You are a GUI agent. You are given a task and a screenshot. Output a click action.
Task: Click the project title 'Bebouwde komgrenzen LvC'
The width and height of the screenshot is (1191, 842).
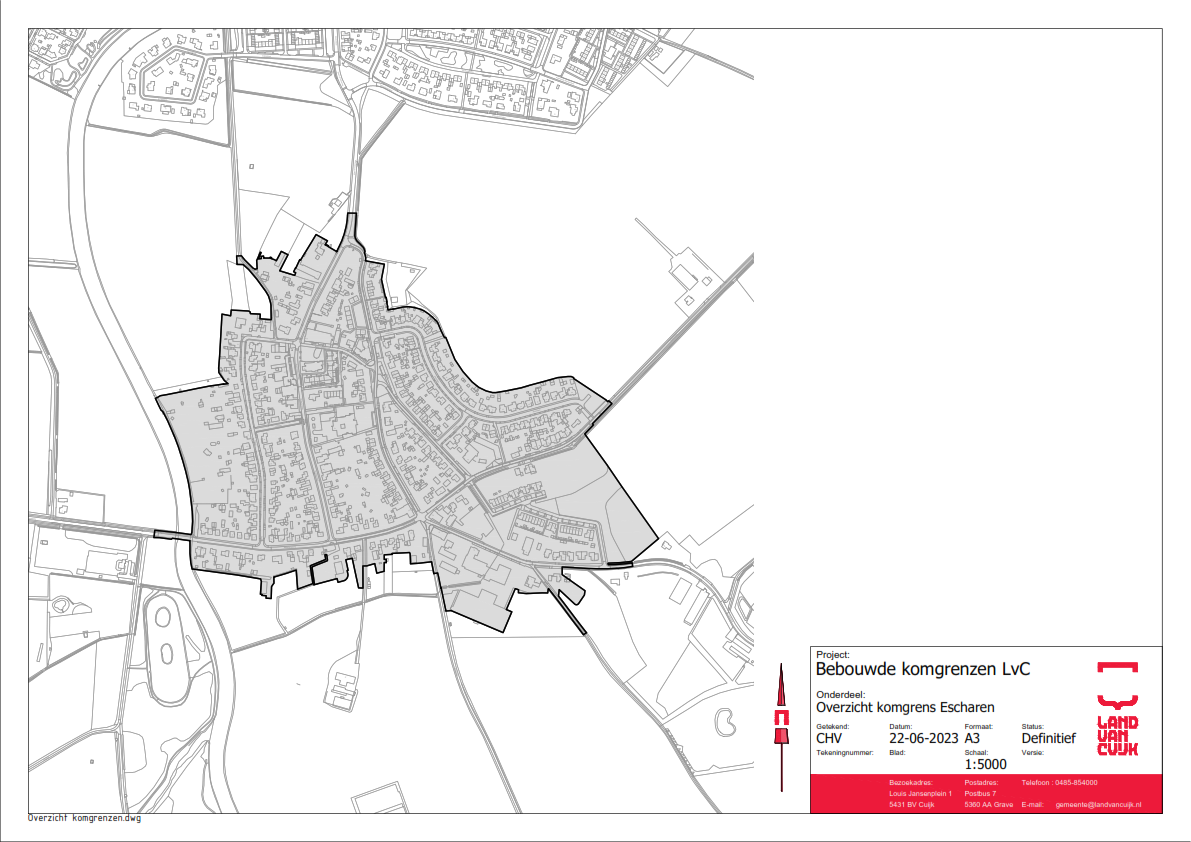(923, 669)
